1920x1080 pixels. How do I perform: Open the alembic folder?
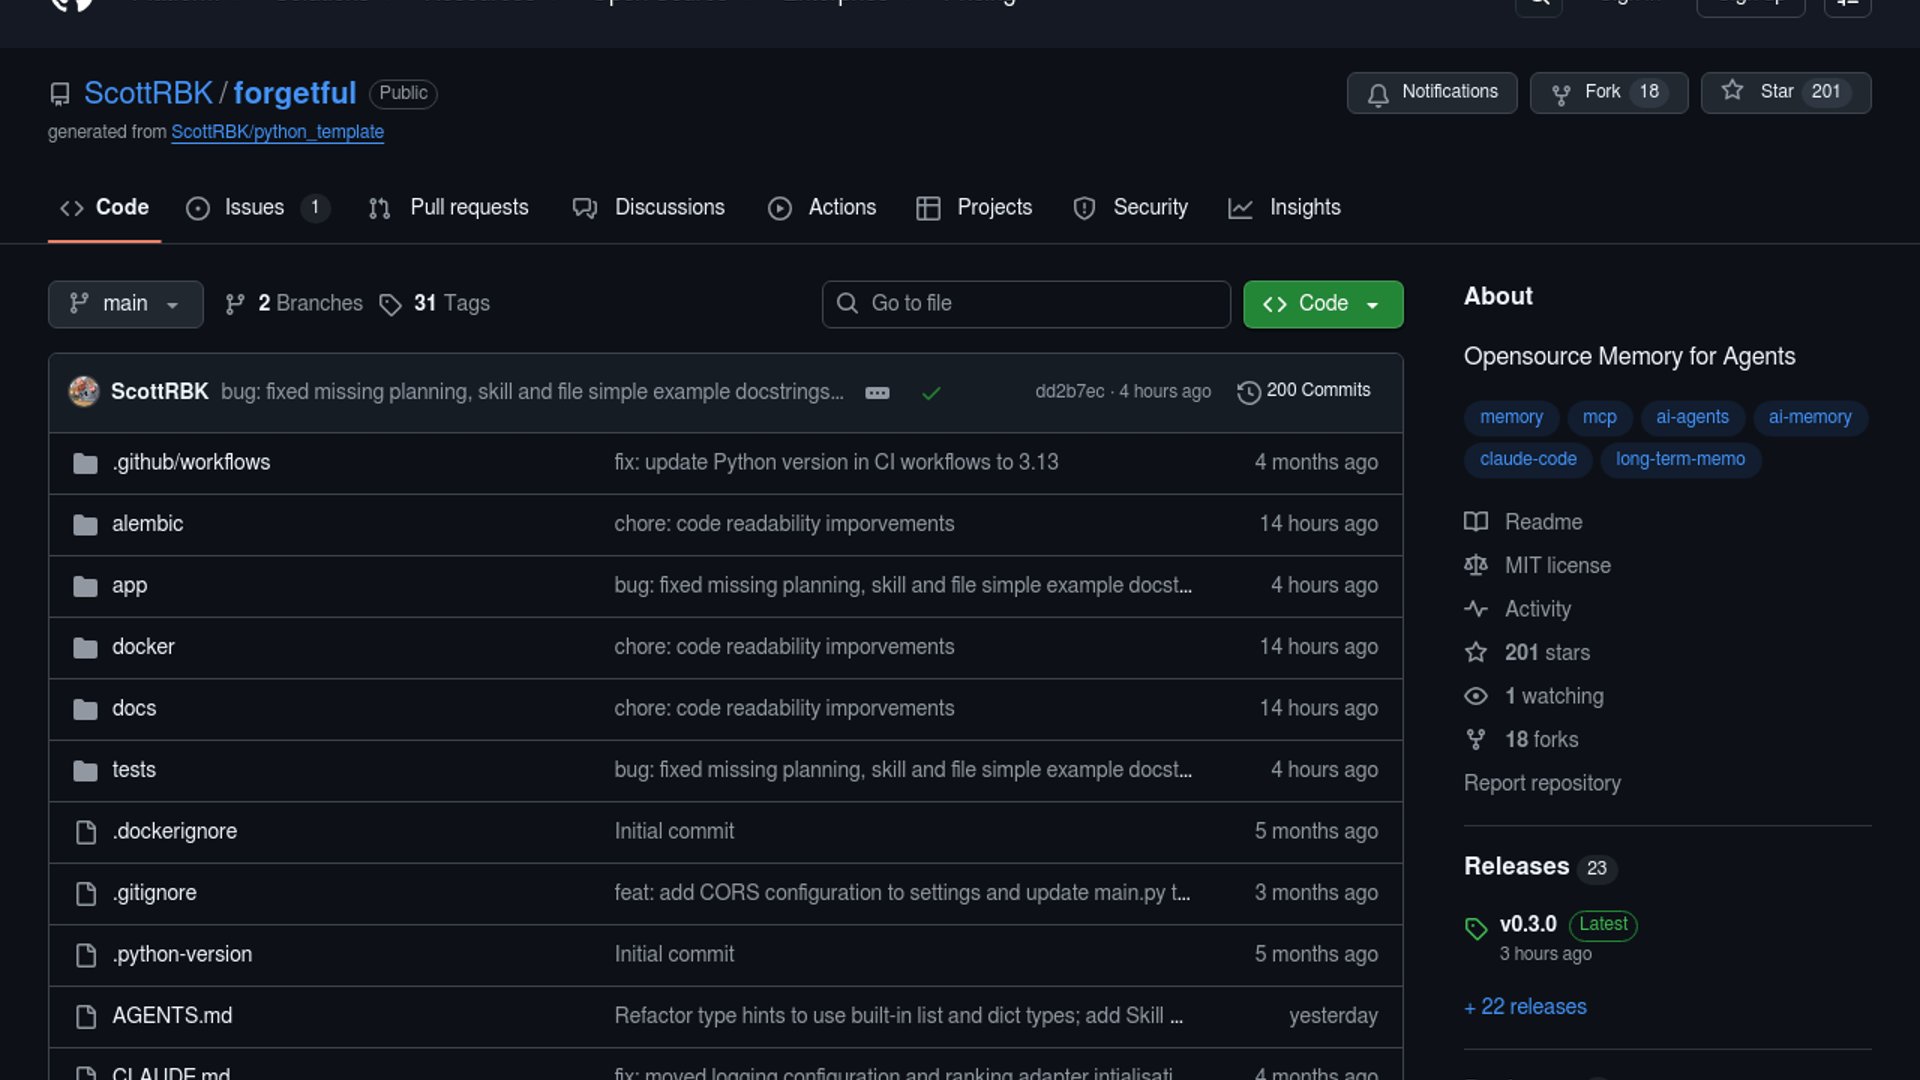(147, 524)
